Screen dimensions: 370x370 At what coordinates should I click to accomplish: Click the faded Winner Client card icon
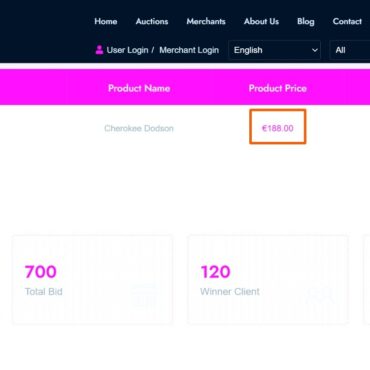pyautogui.click(x=321, y=295)
